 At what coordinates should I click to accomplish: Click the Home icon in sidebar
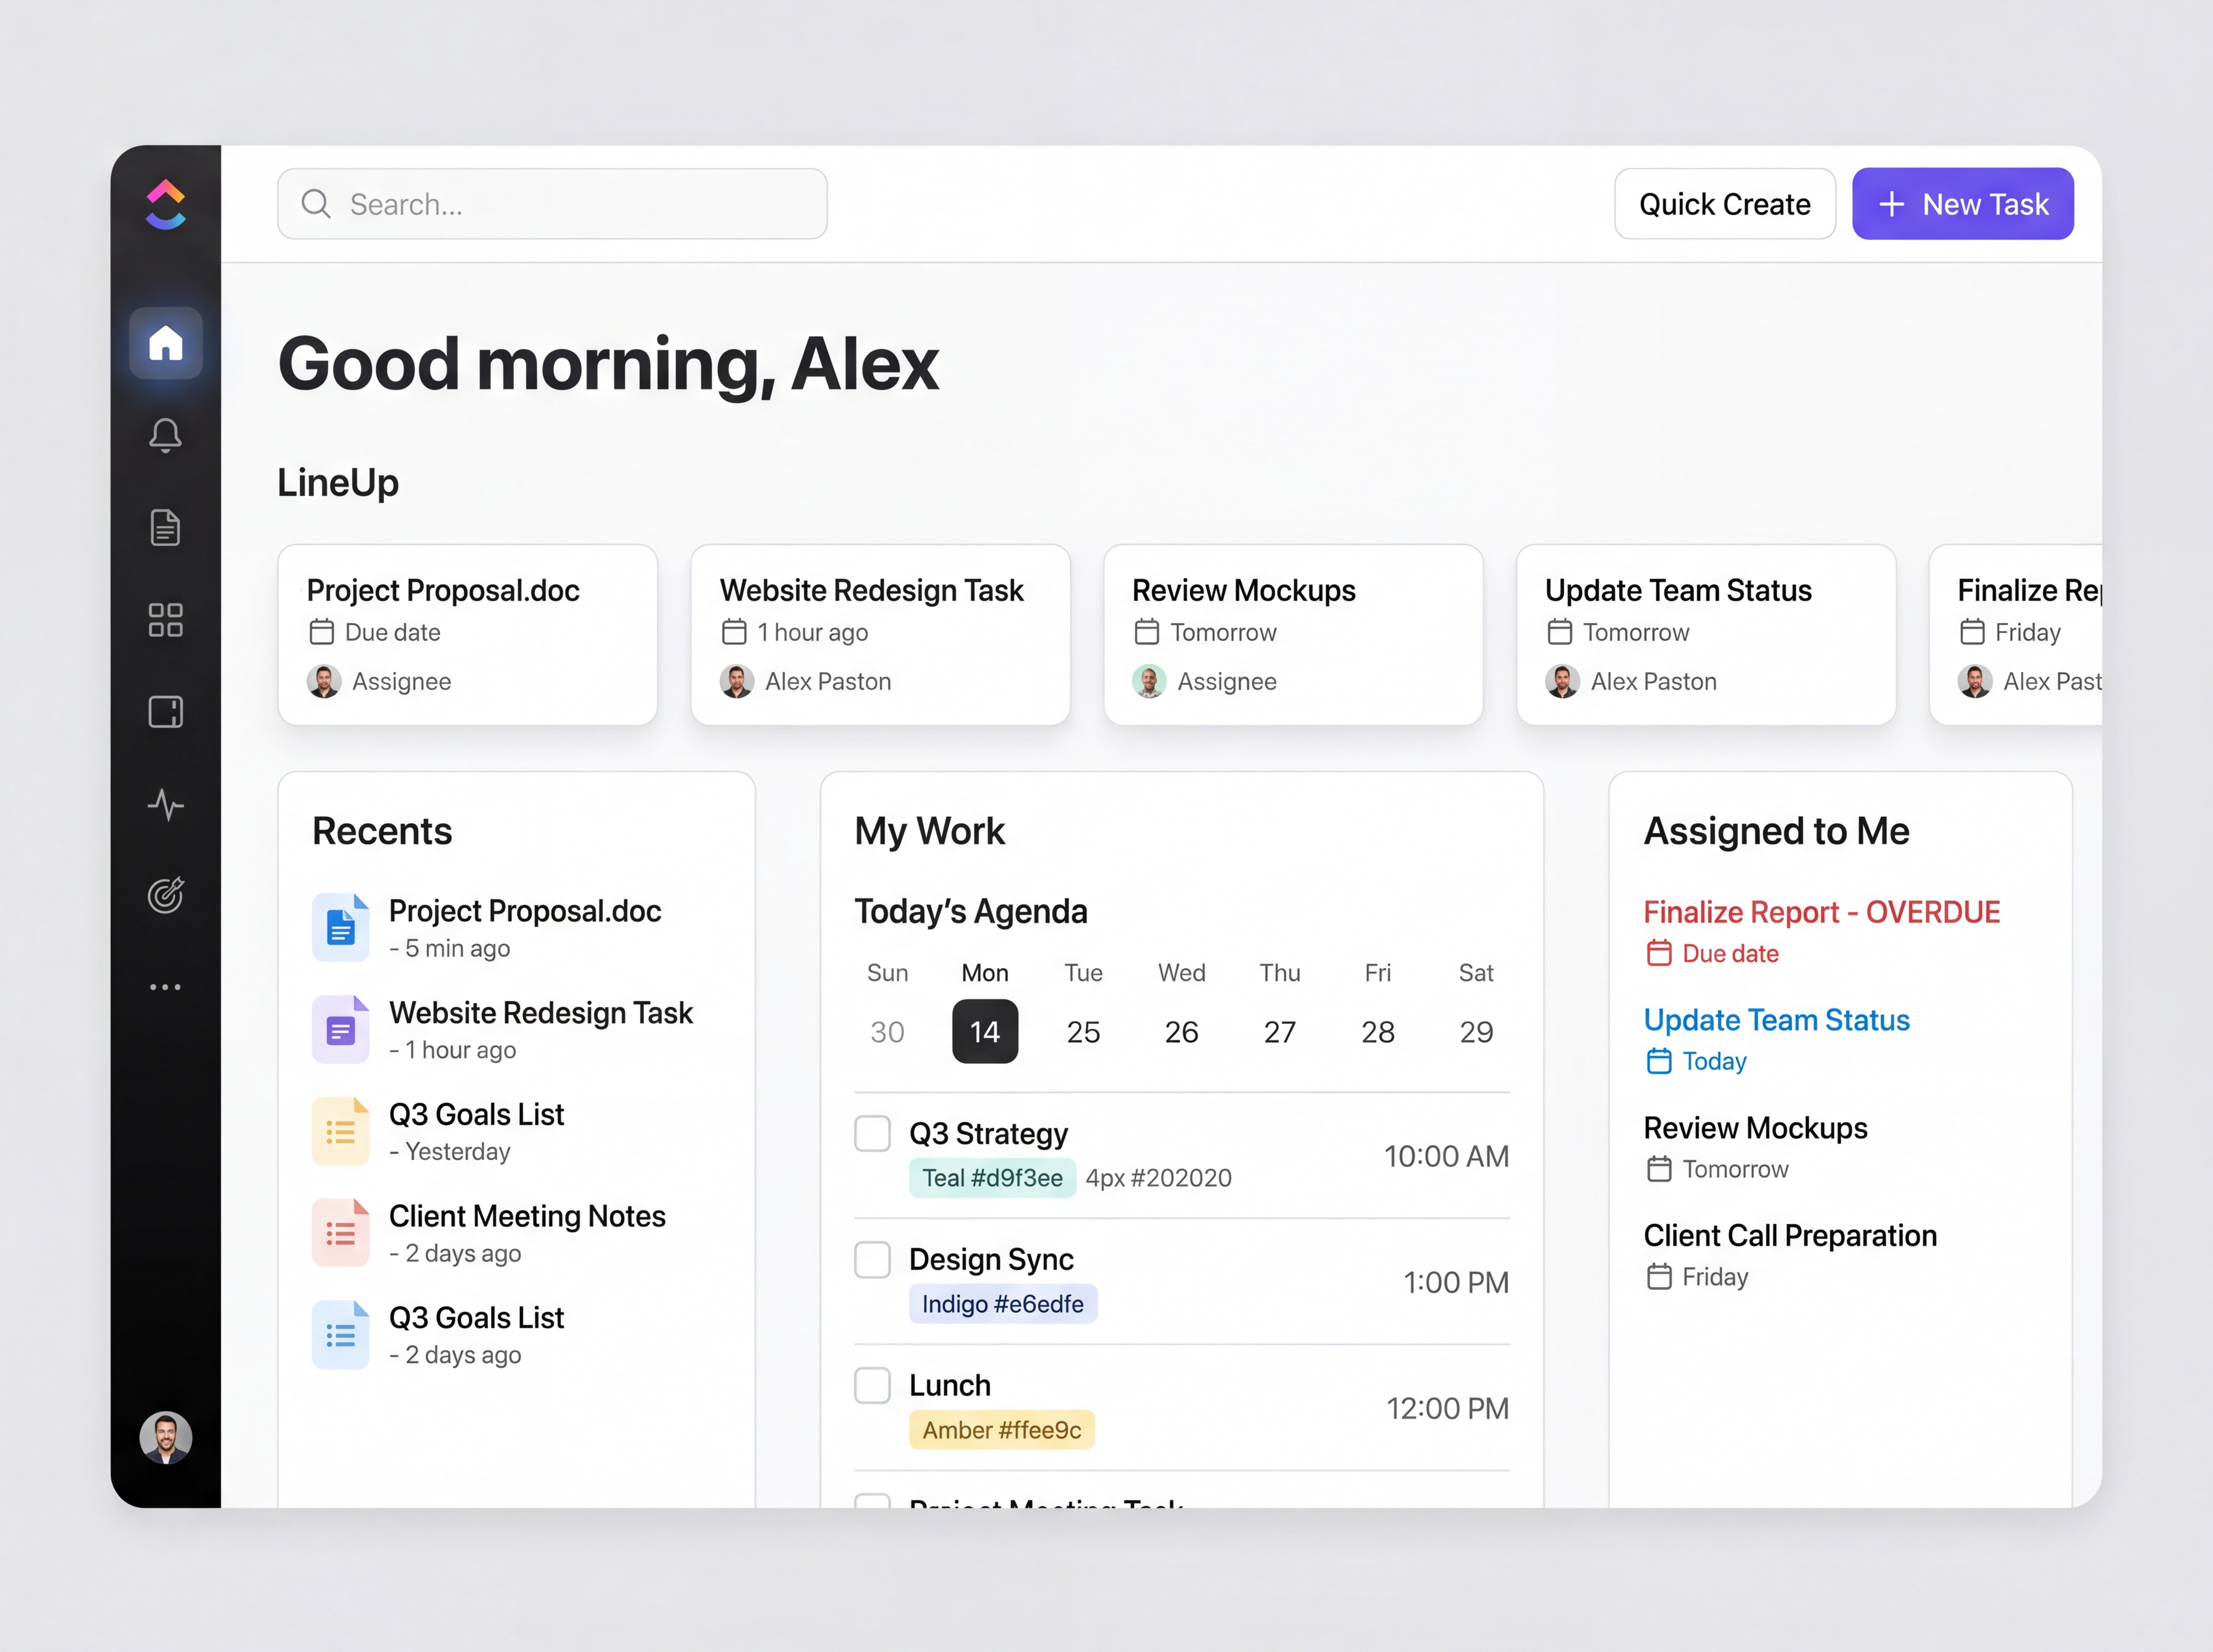tap(165, 343)
